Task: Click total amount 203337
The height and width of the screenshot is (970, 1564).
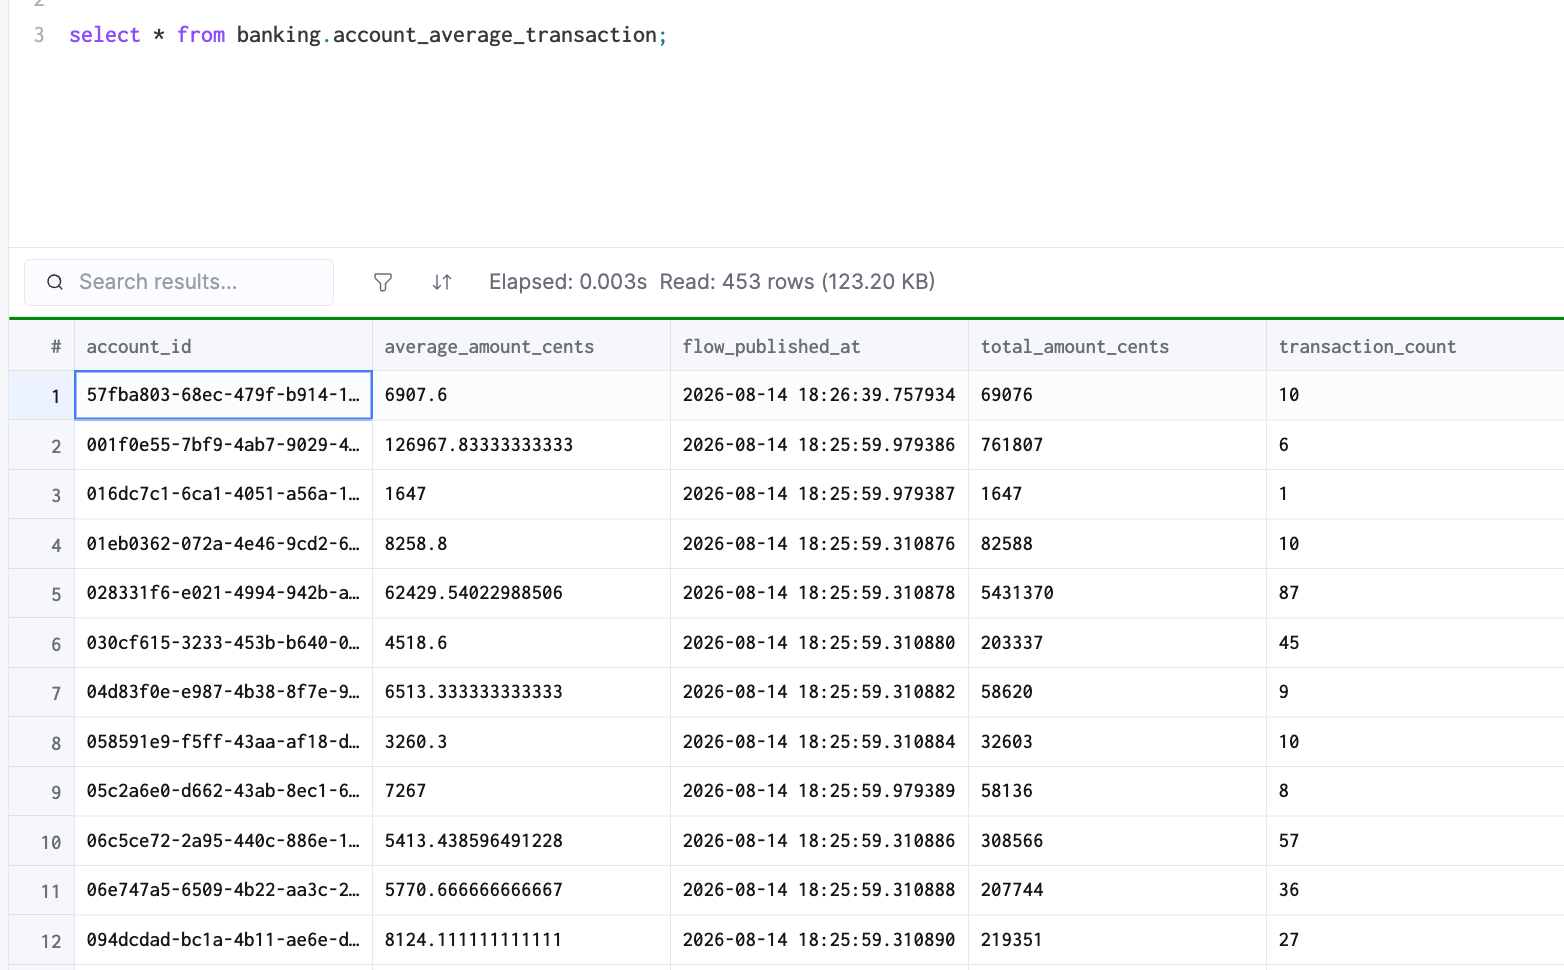Action: coord(1011,643)
